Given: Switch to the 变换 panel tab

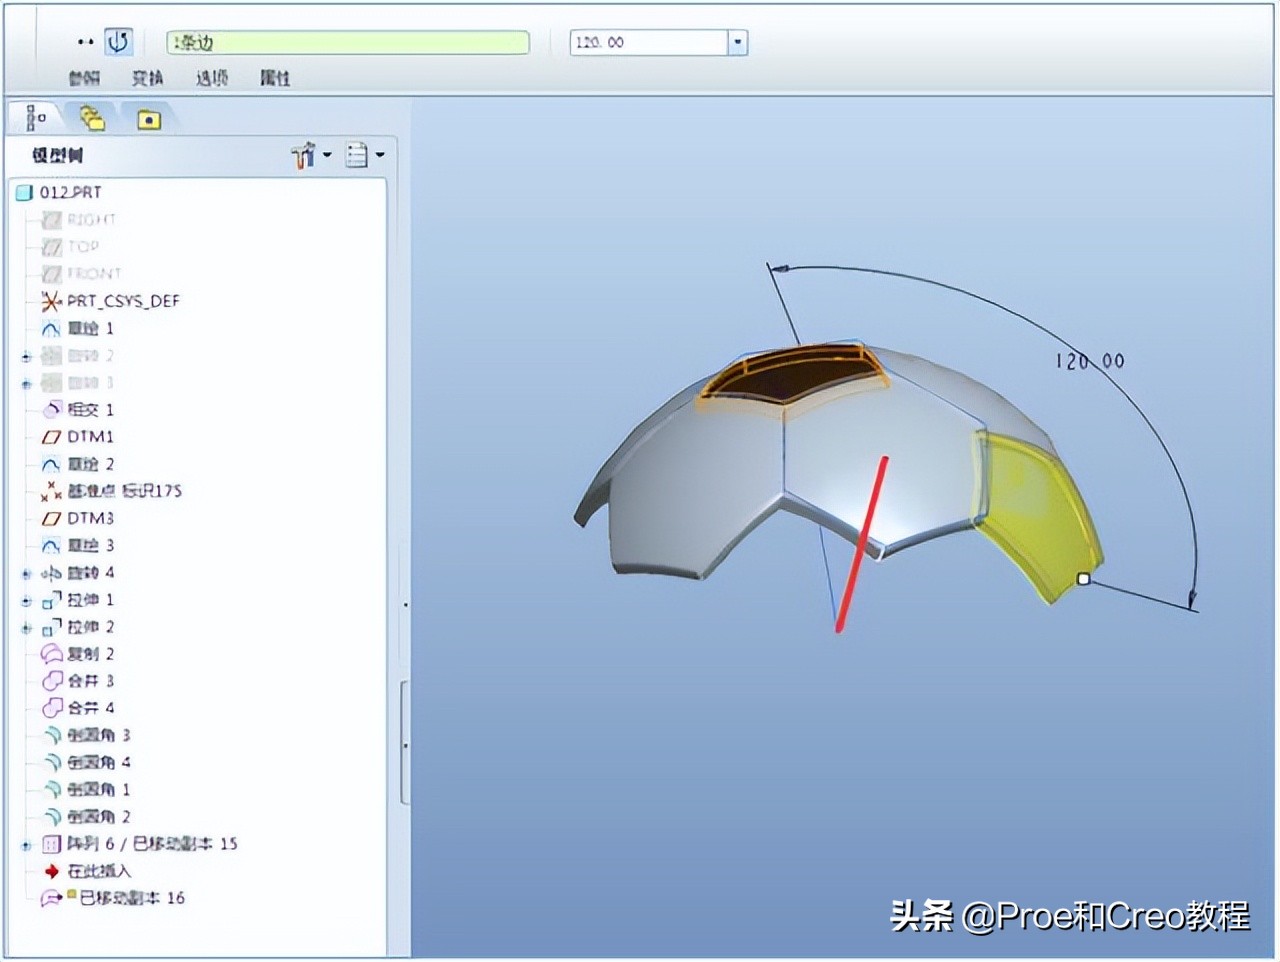Looking at the screenshot, I should coord(146,79).
